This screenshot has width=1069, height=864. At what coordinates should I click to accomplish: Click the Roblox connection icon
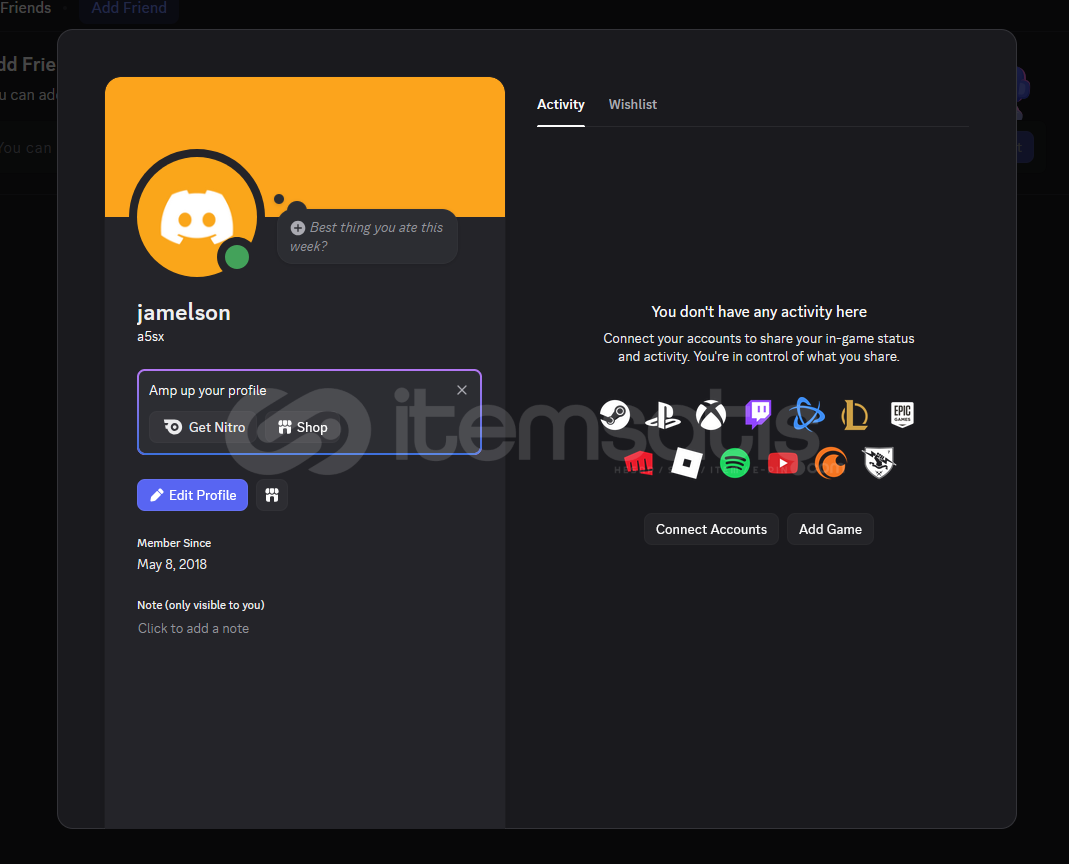687,463
